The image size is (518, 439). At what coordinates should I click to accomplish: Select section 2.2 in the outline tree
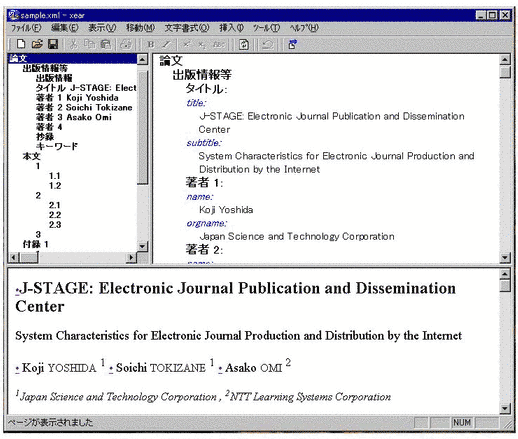(x=55, y=215)
